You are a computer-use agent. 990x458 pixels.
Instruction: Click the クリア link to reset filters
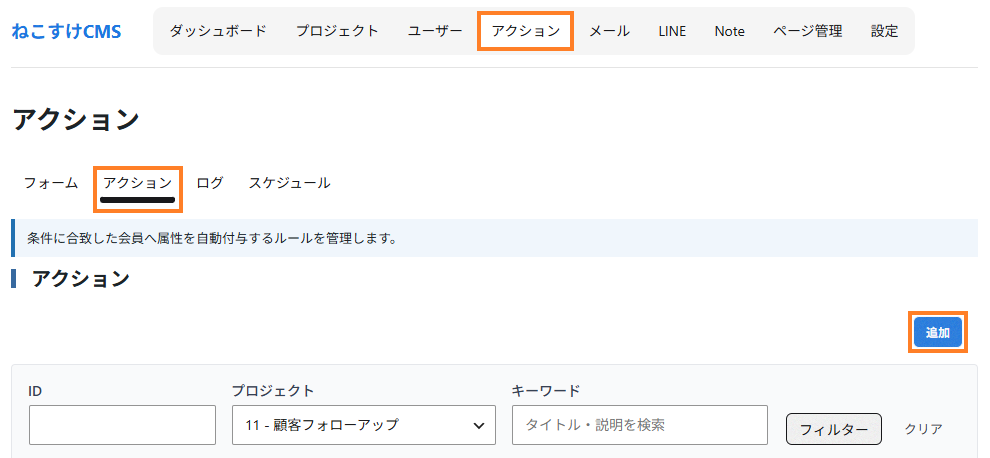click(924, 429)
